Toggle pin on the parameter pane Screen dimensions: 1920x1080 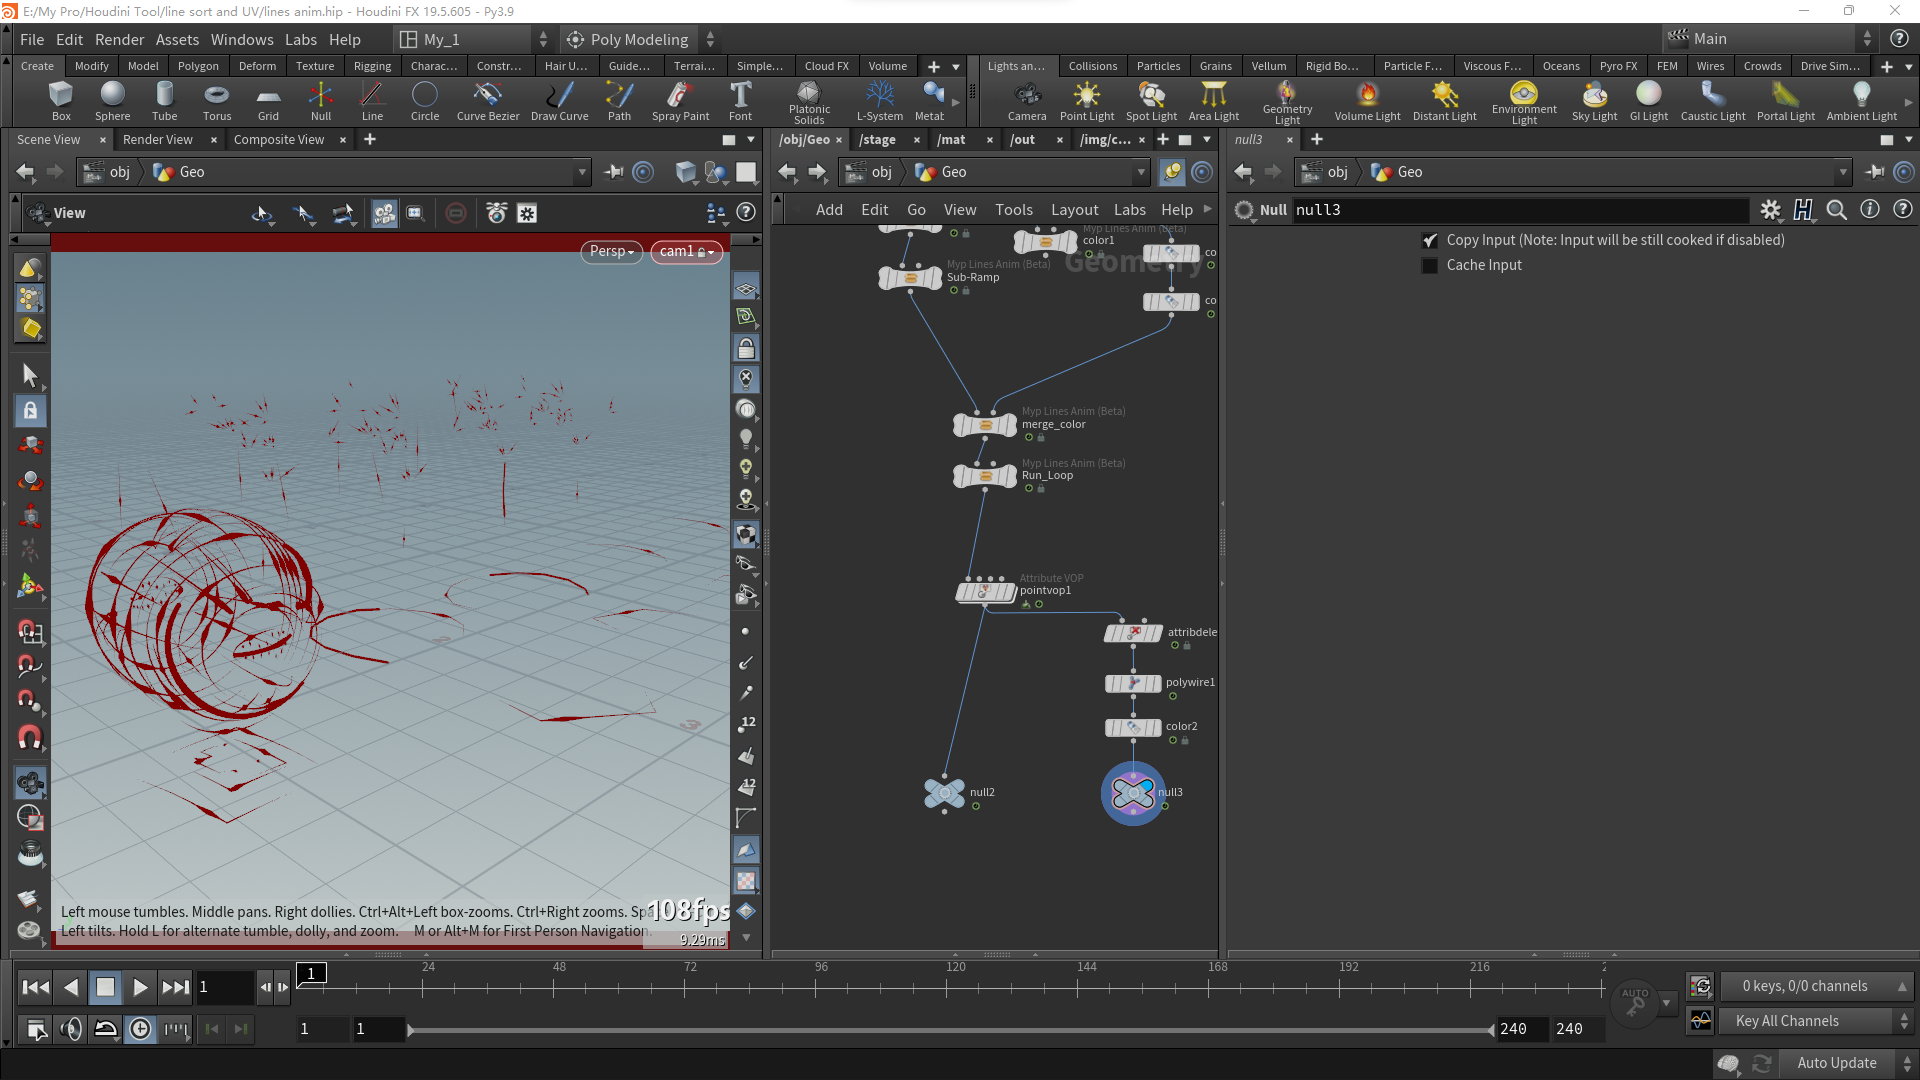(1875, 172)
